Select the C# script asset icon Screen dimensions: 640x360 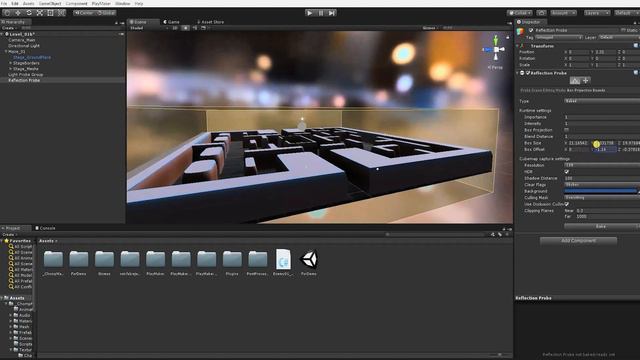[283, 259]
